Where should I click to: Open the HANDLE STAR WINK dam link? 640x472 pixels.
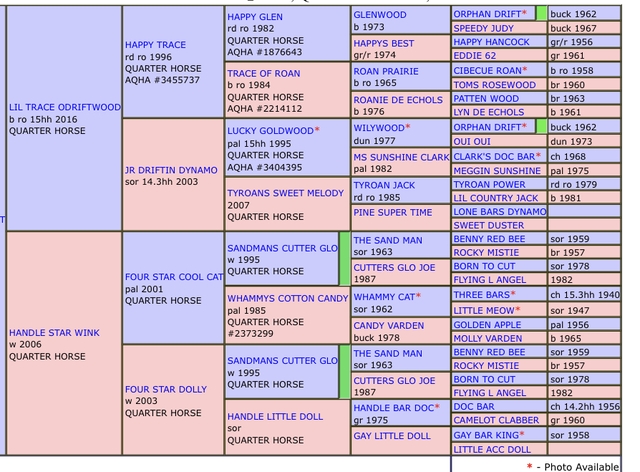click(x=54, y=332)
